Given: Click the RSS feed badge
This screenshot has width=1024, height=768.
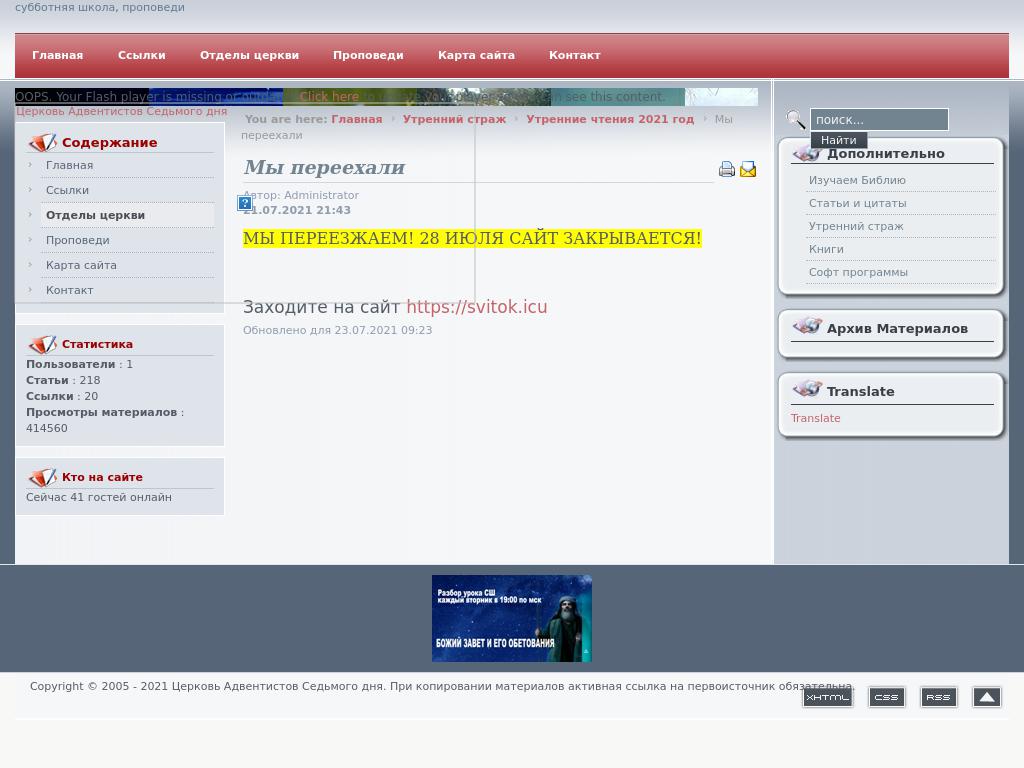Looking at the screenshot, I should (x=938, y=697).
